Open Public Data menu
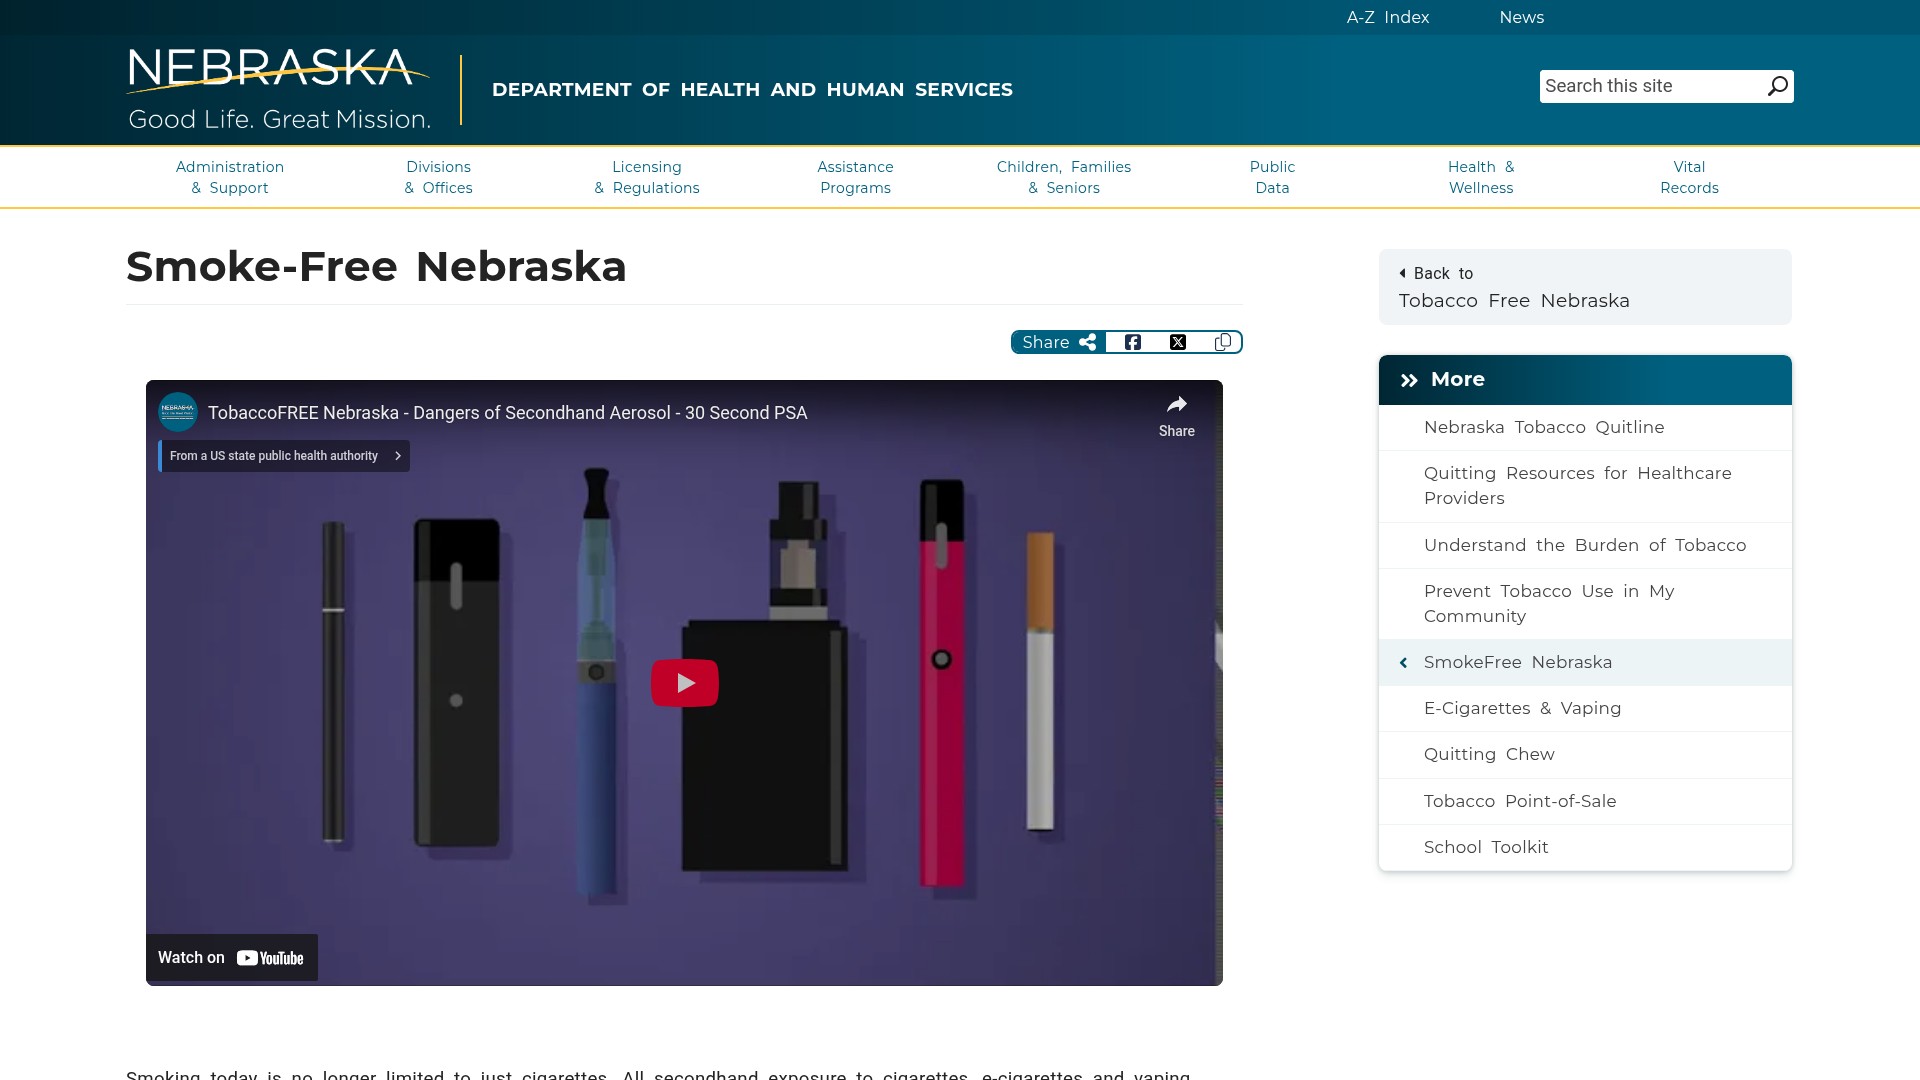This screenshot has width=1920, height=1080. coord(1272,177)
